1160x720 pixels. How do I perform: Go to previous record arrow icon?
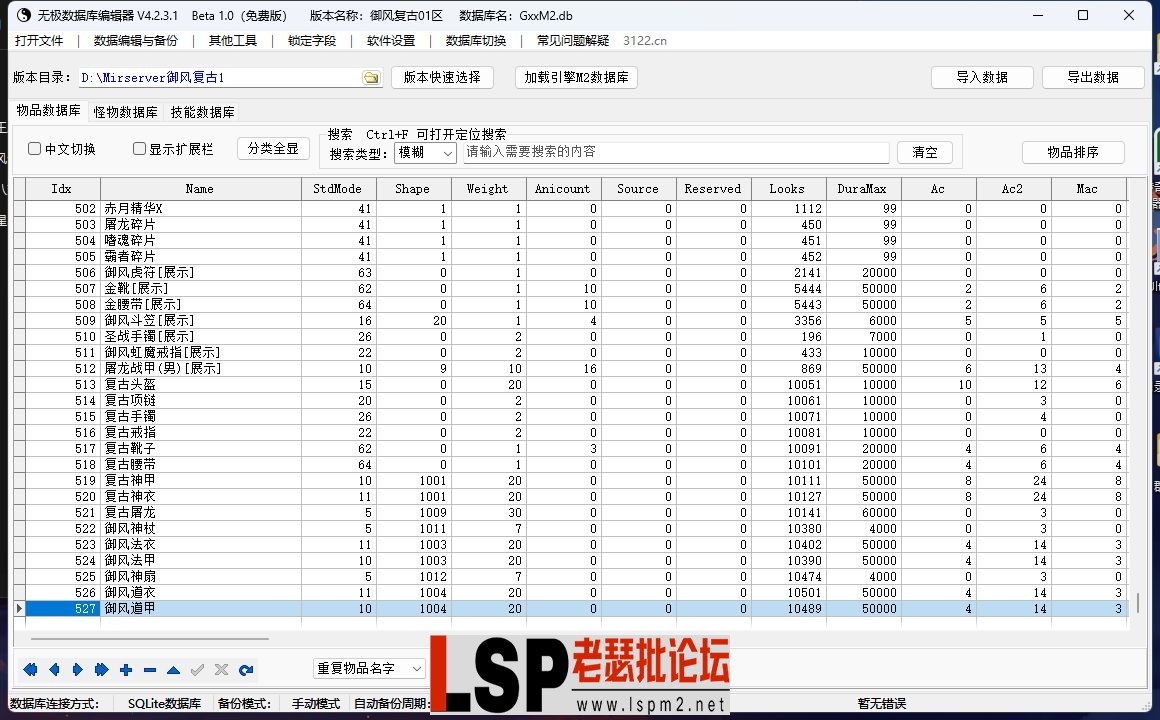[53, 670]
